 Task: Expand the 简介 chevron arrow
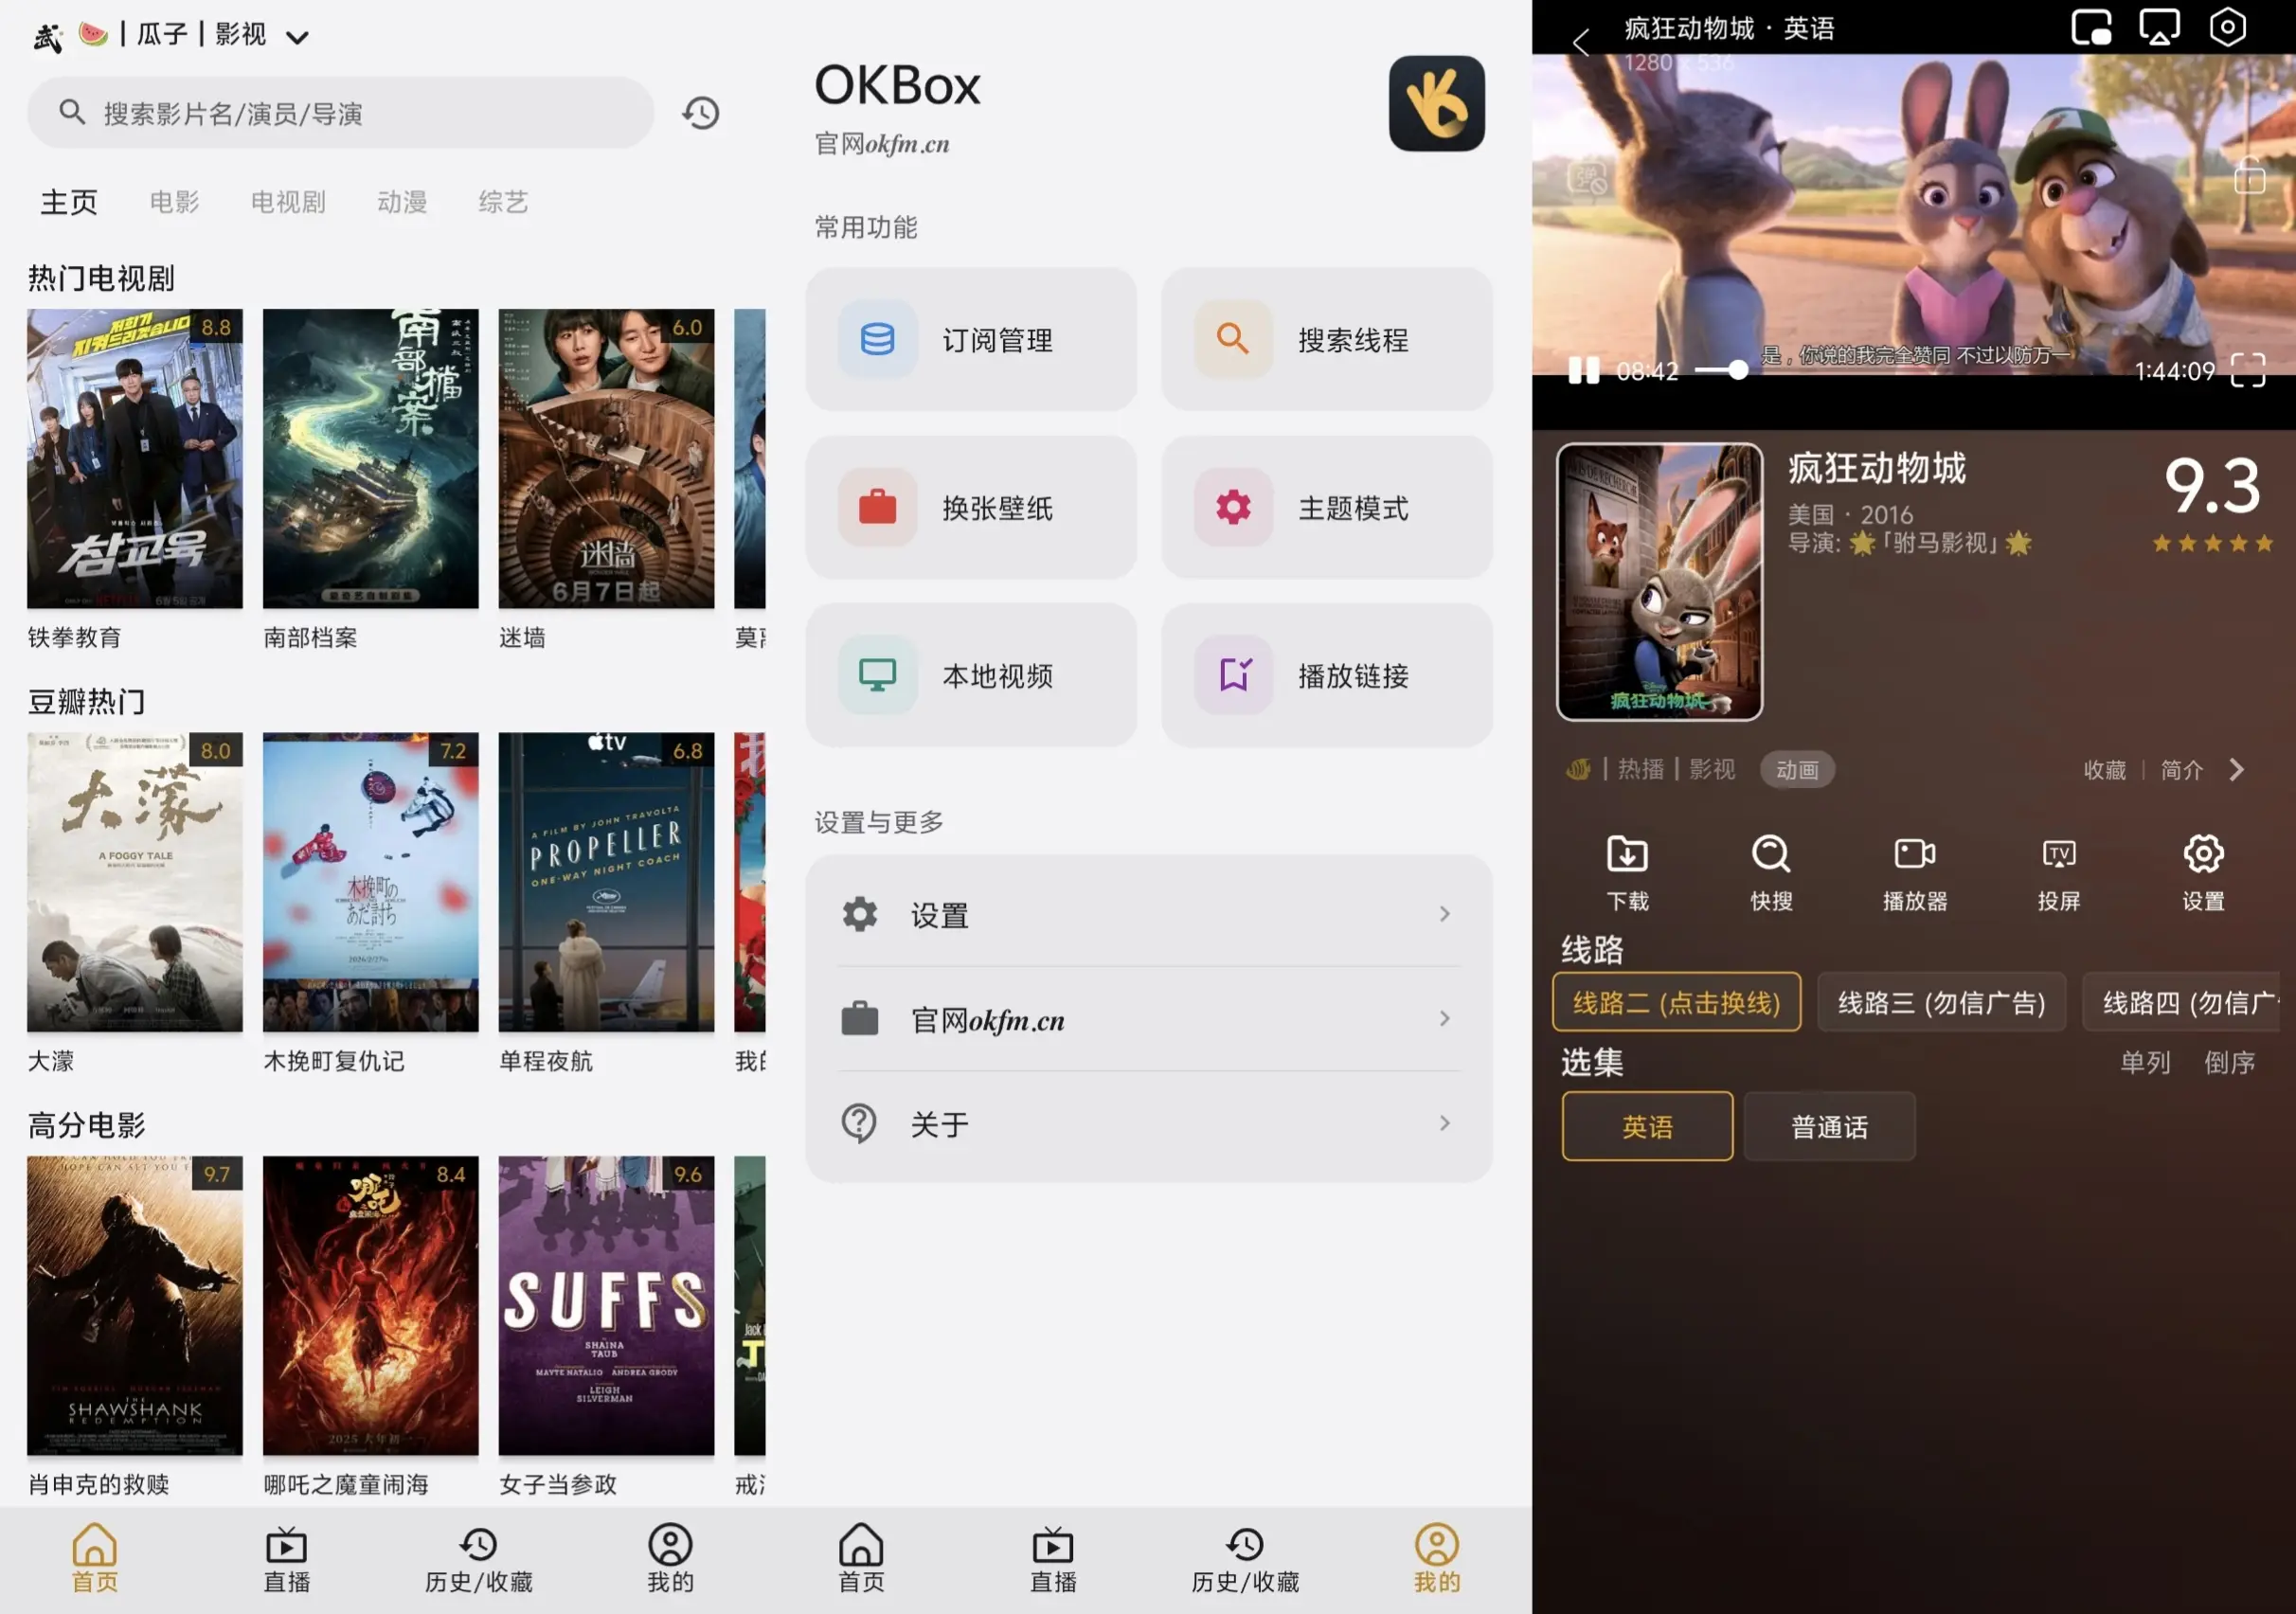click(2236, 769)
